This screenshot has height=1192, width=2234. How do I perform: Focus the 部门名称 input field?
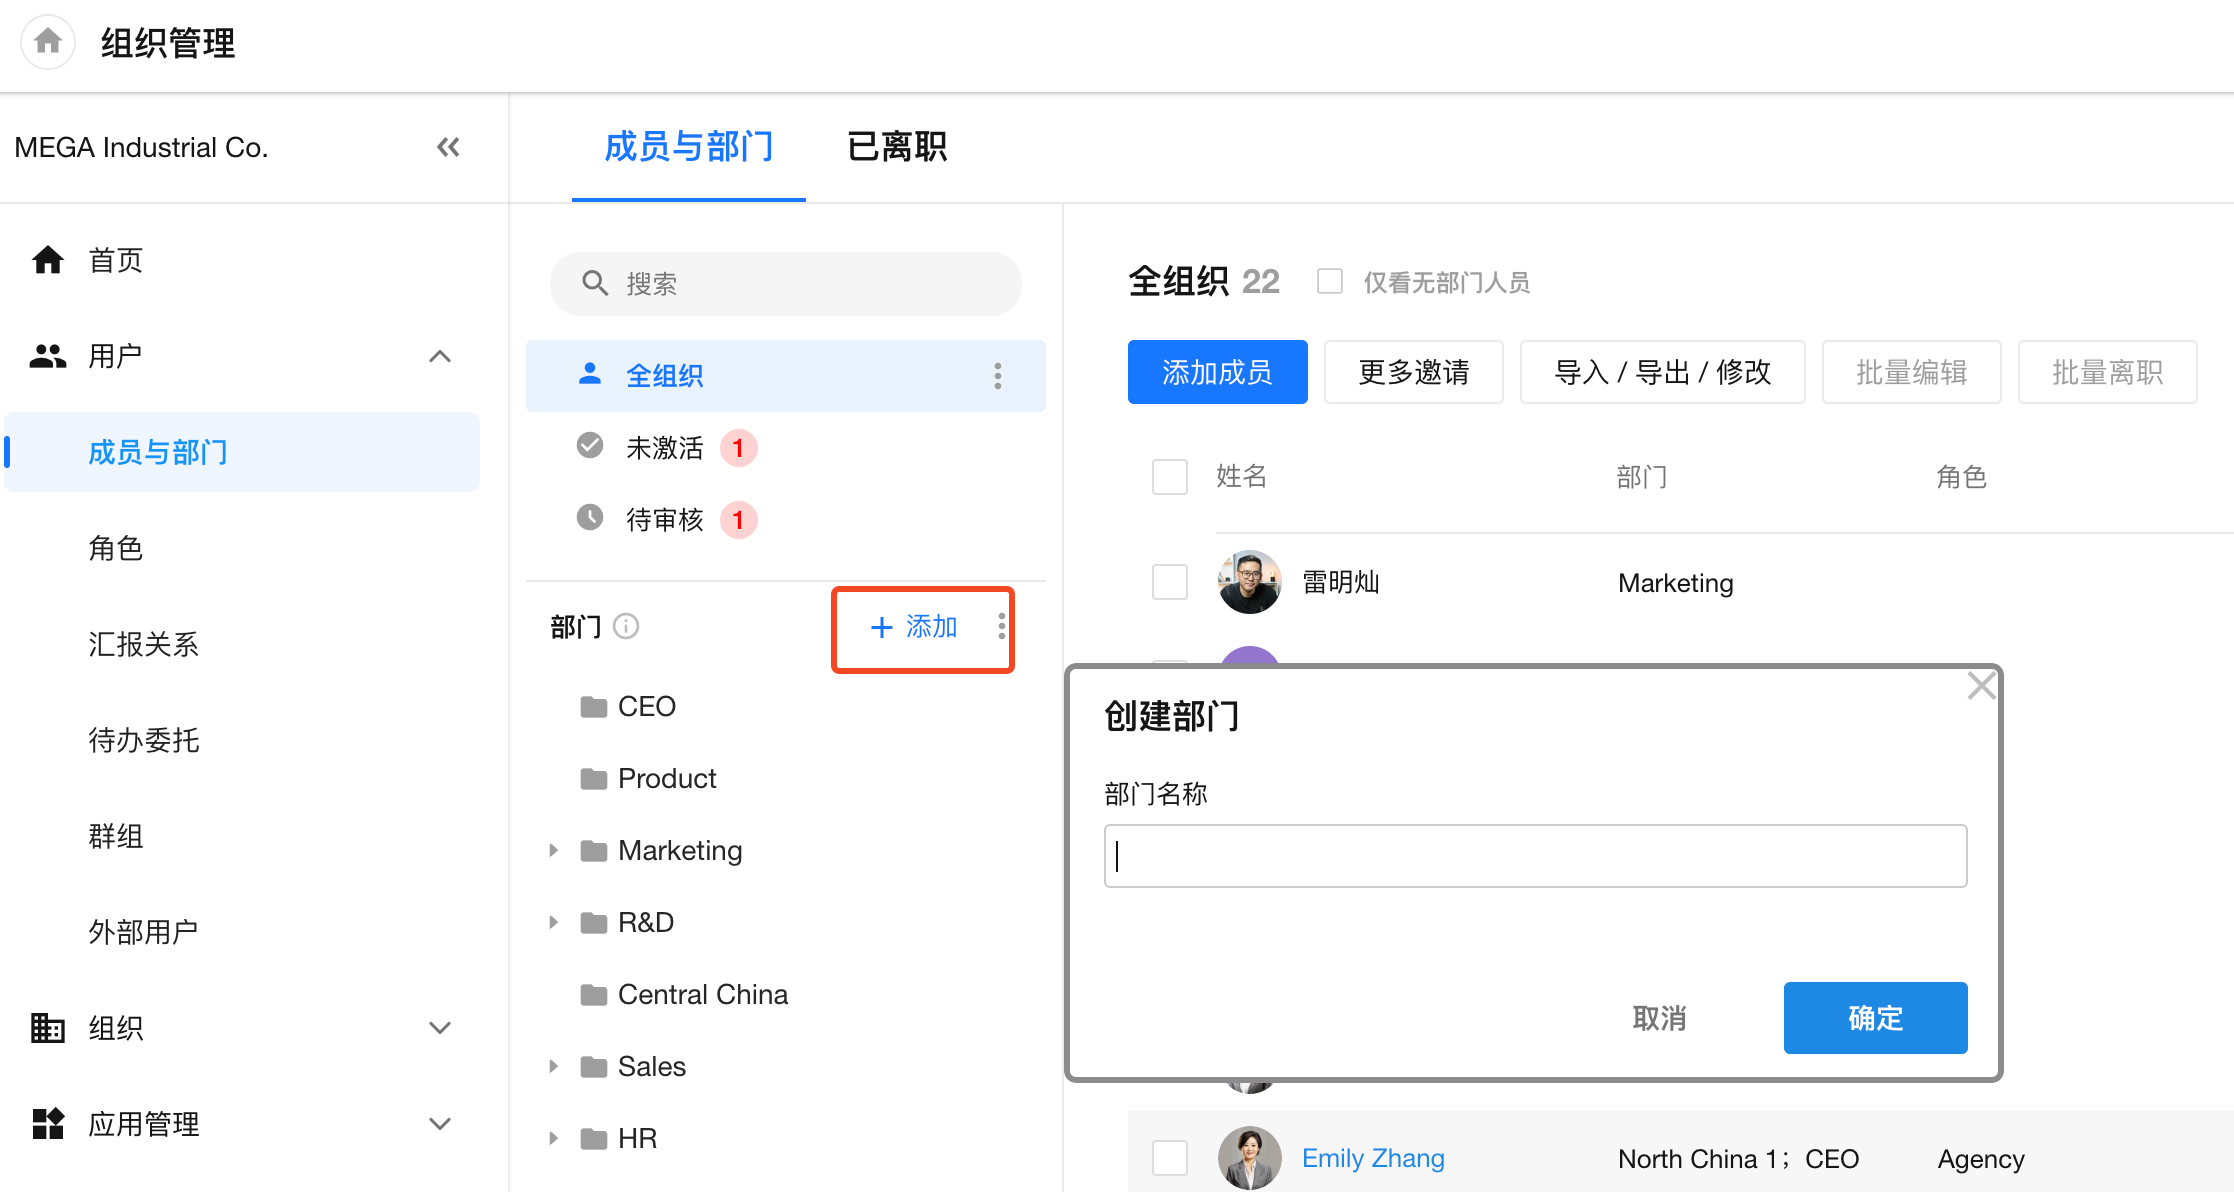(x=1535, y=856)
